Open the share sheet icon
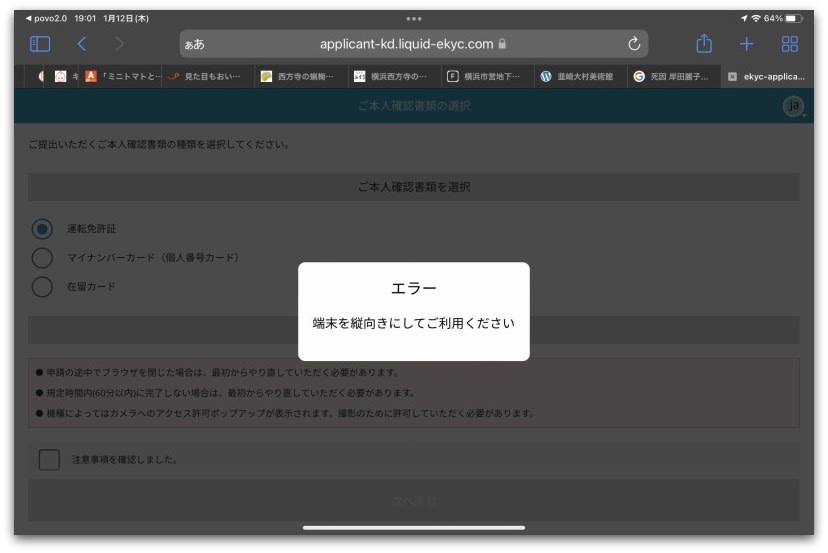Screen dimensions: 828x553 tap(704, 43)
